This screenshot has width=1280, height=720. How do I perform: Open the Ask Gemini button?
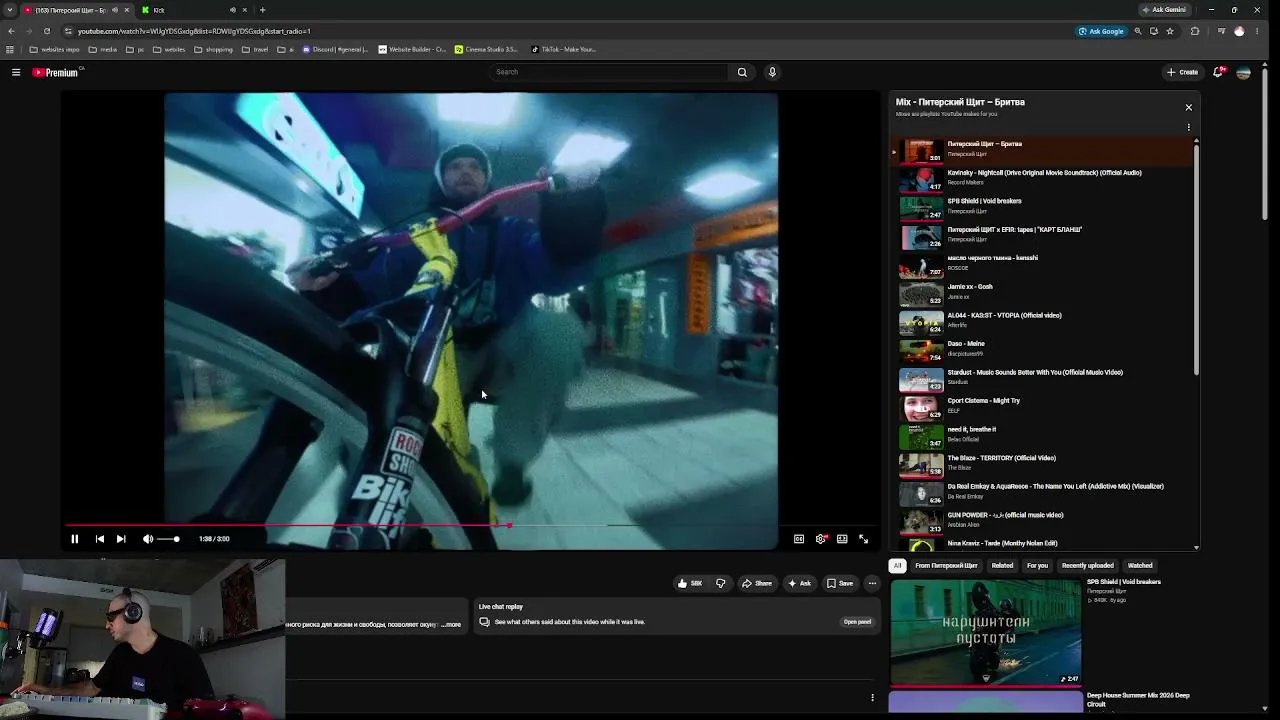[x=1164, y=10]
